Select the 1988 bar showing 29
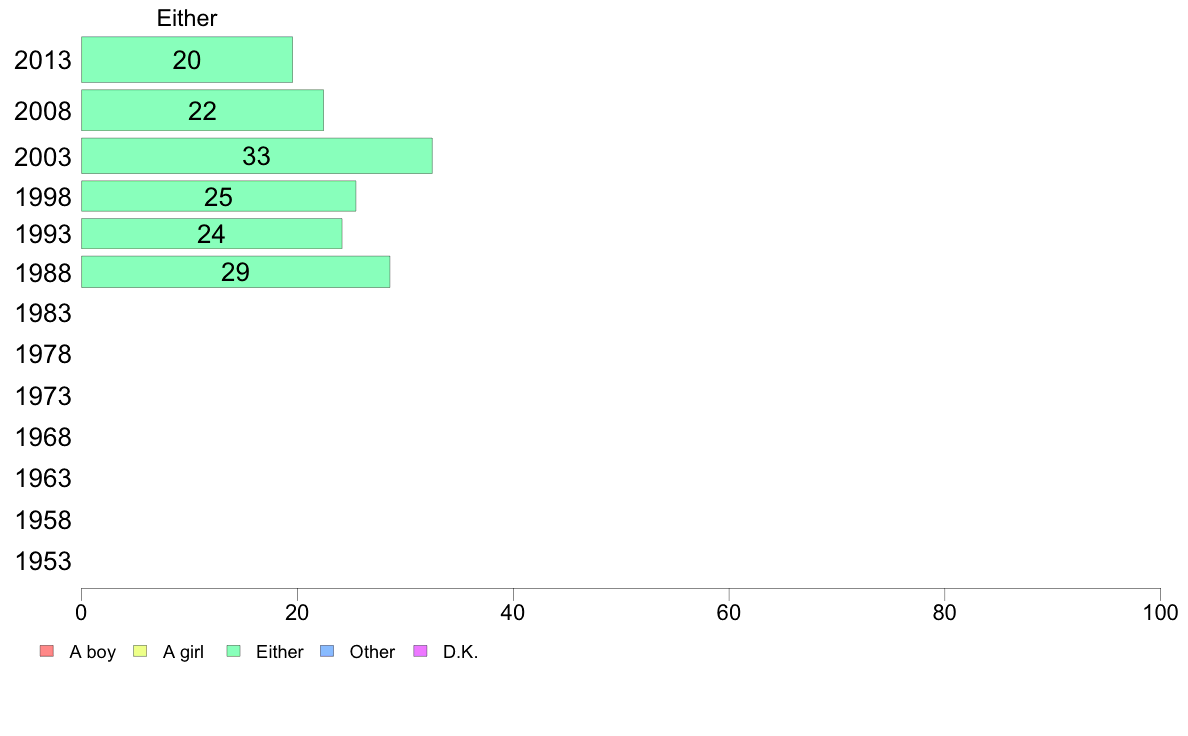Image resolution: width=1188 pixels, height=736 pixels. (x=236, y=272)
